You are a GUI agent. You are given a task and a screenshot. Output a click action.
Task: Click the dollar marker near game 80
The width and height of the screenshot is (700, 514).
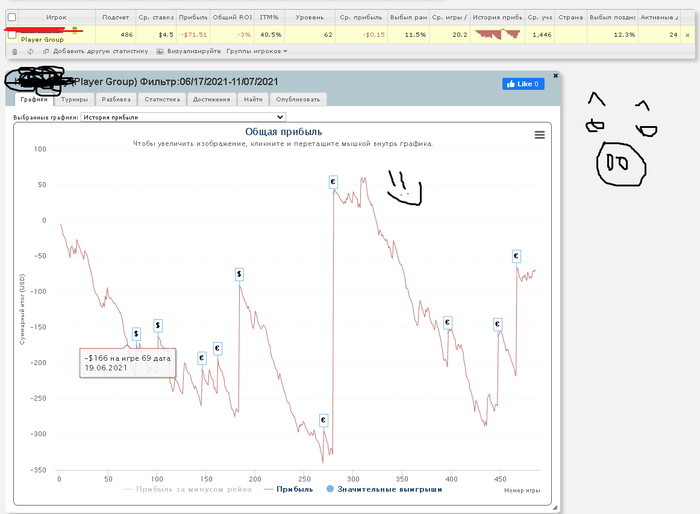click(136, 333)
